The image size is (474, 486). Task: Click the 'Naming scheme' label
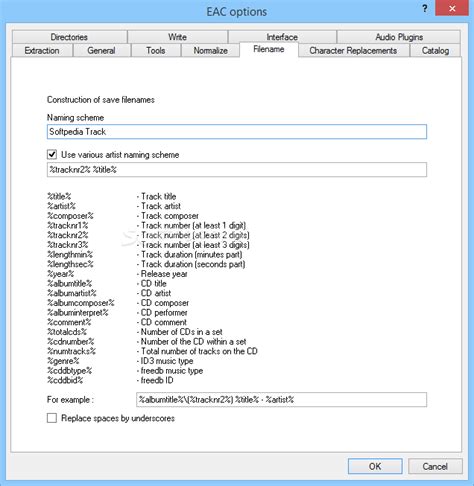75,117
